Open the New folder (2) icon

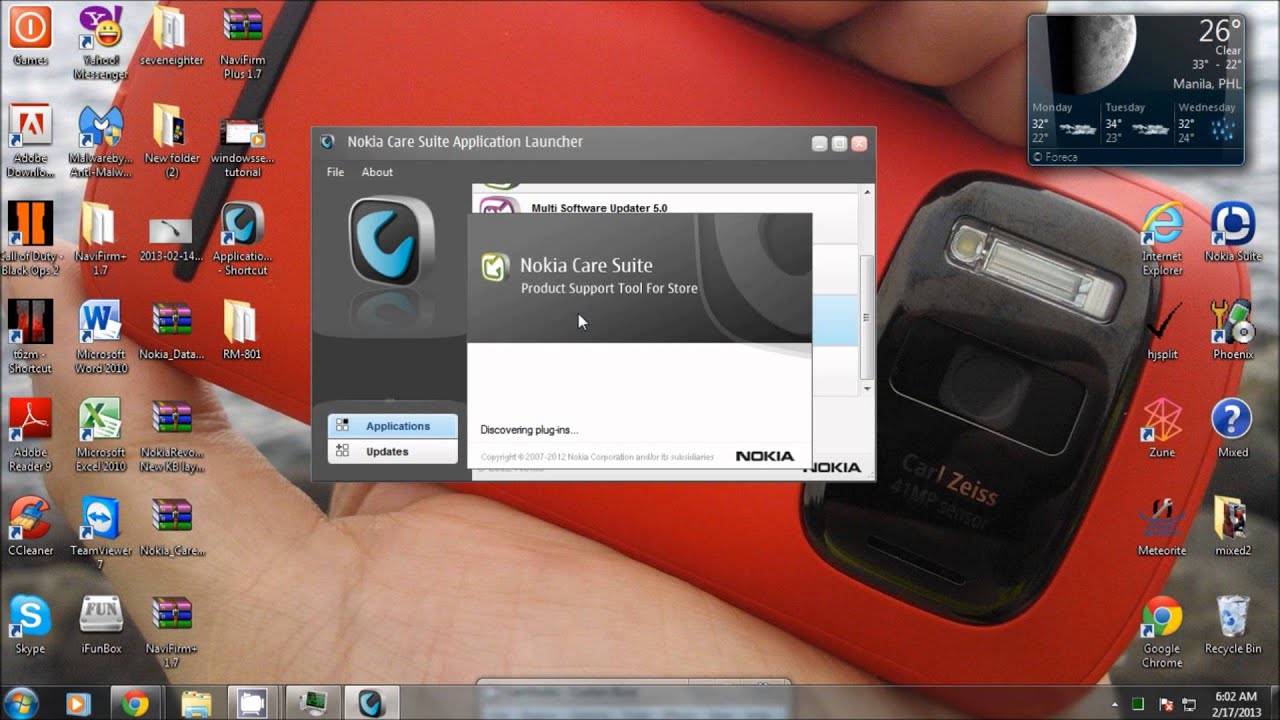coord(172,141)
